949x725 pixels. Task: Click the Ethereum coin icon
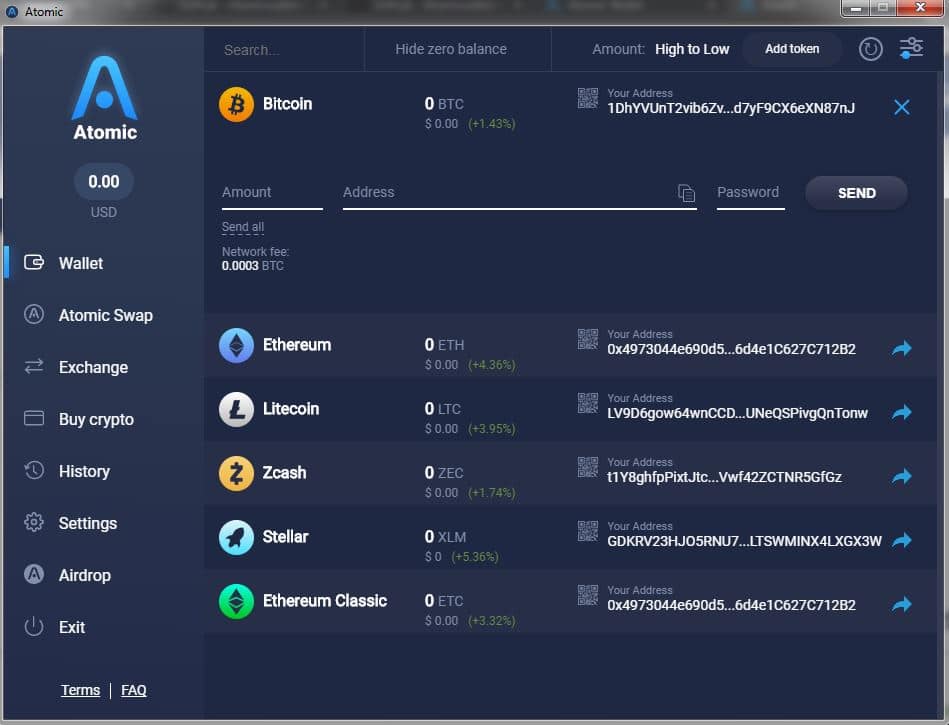tap(236, 346)
